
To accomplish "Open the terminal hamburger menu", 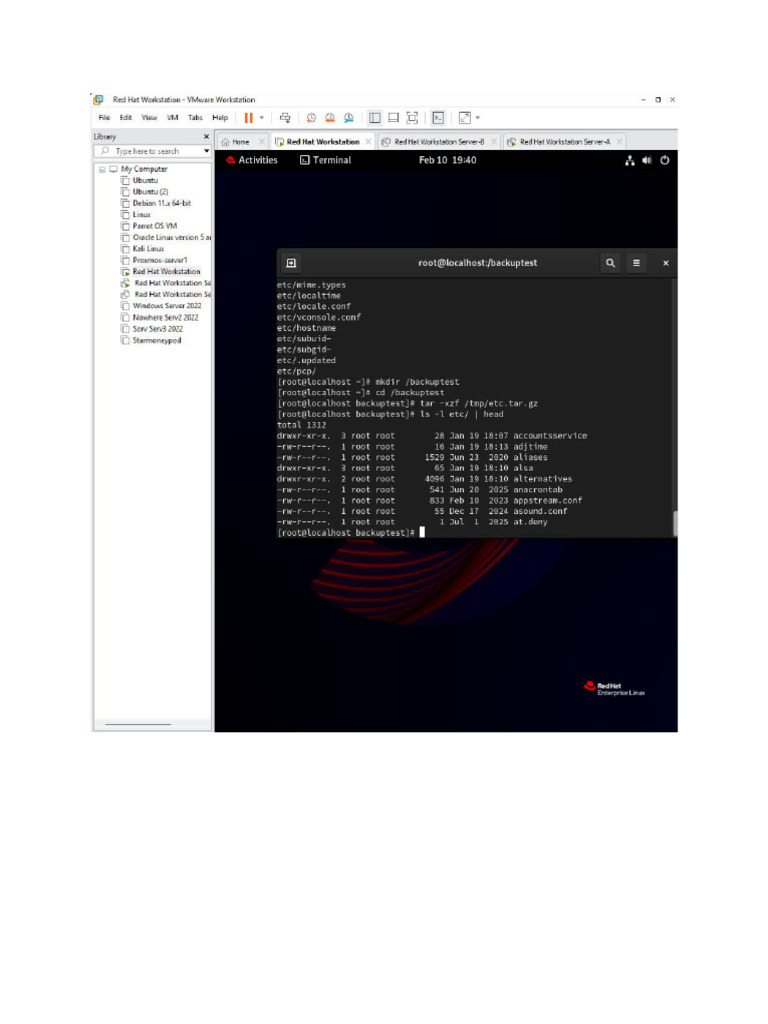I will tap(636, 263).
